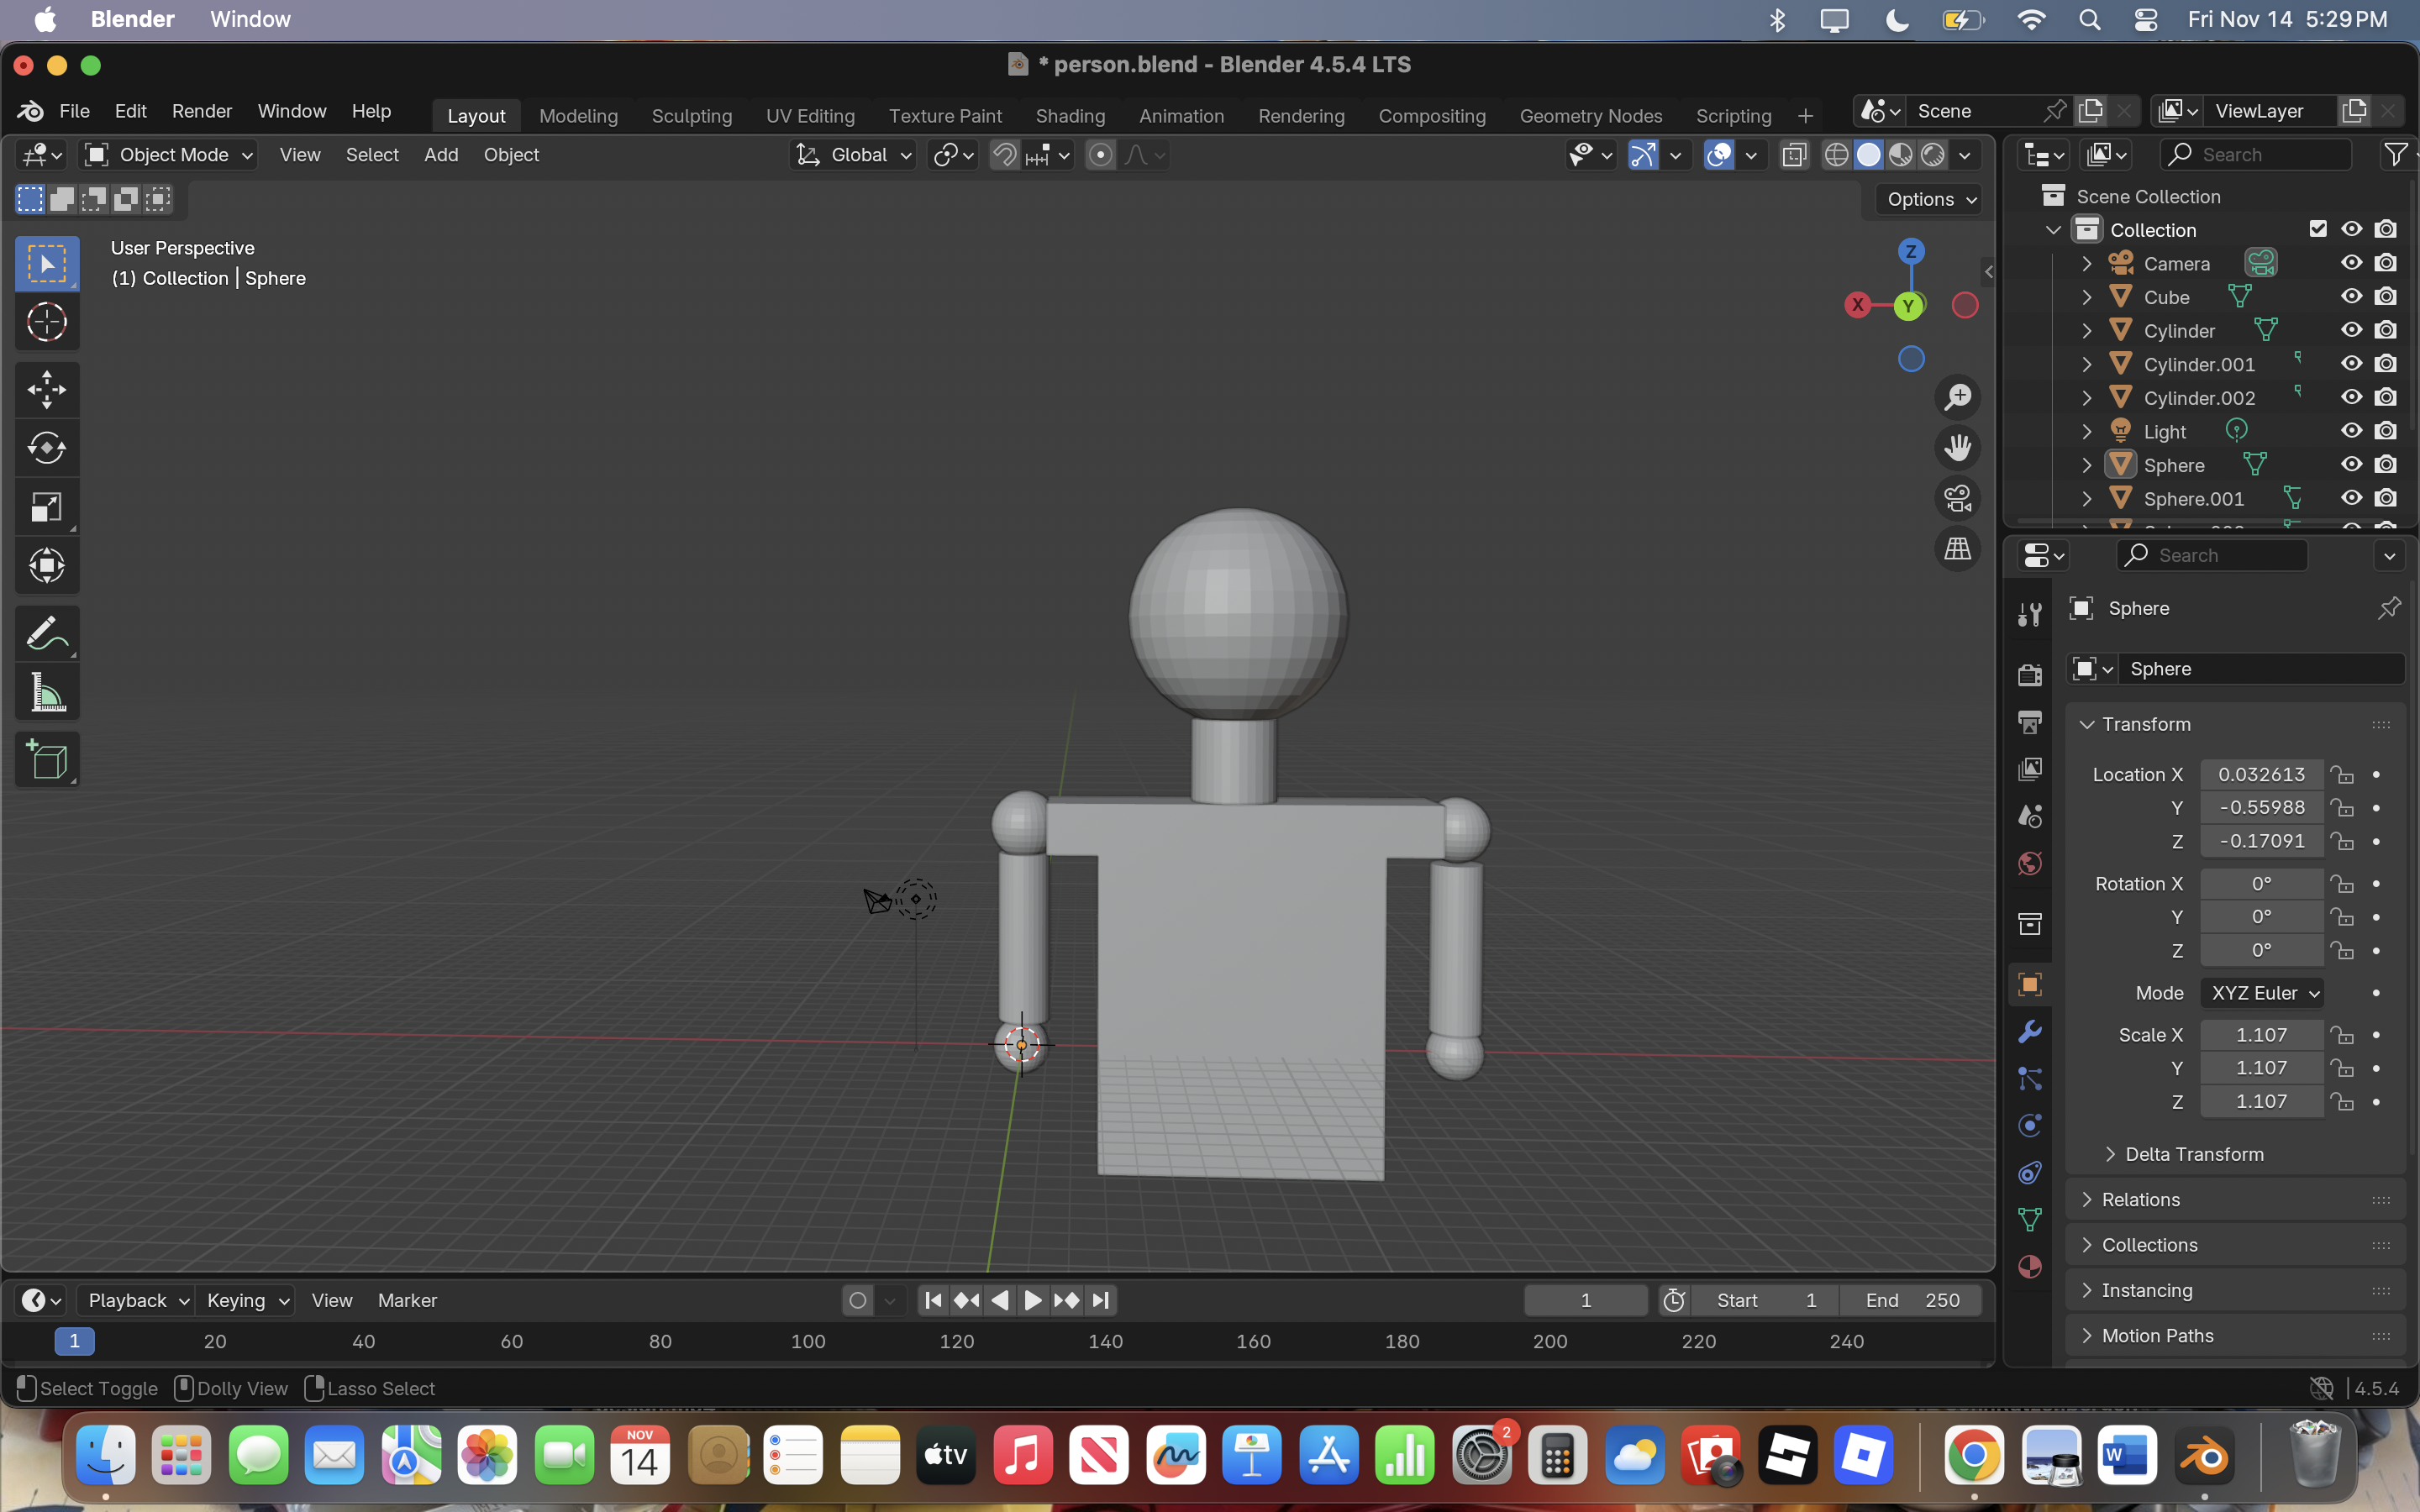Screen dimensions: 2420x1512
Task: Open the Object Mode dropdown
Action: (168, 155)
